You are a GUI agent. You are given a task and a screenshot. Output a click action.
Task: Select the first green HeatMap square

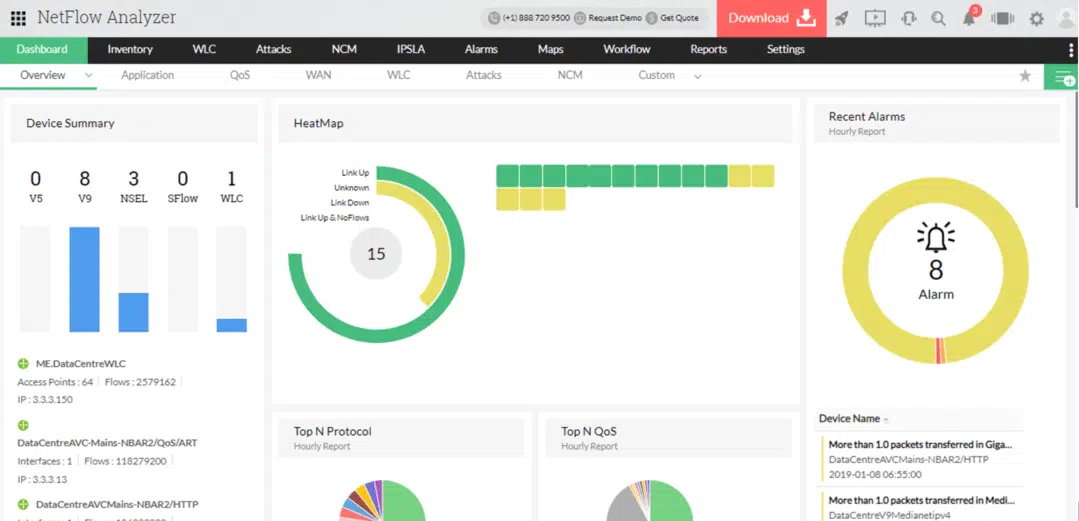[x=507, y=176]
